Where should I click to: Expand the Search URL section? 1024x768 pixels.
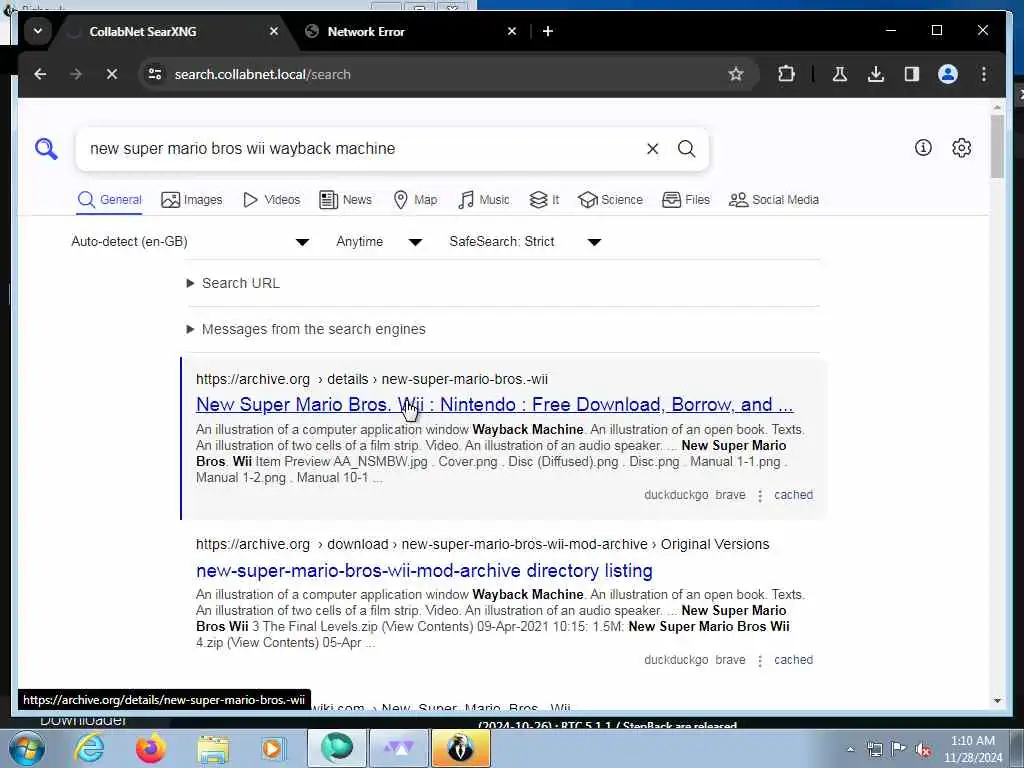233,283
